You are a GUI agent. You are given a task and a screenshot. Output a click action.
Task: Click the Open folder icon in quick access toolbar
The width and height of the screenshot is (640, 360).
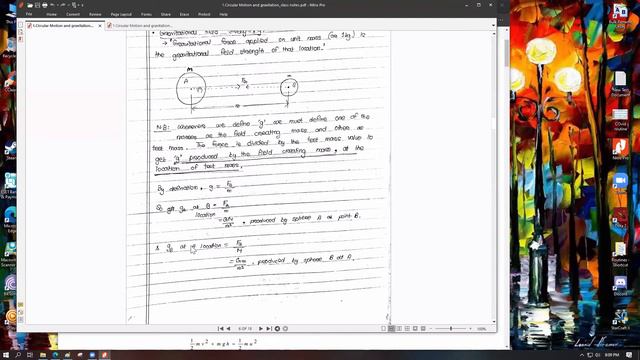coord(30,5)
